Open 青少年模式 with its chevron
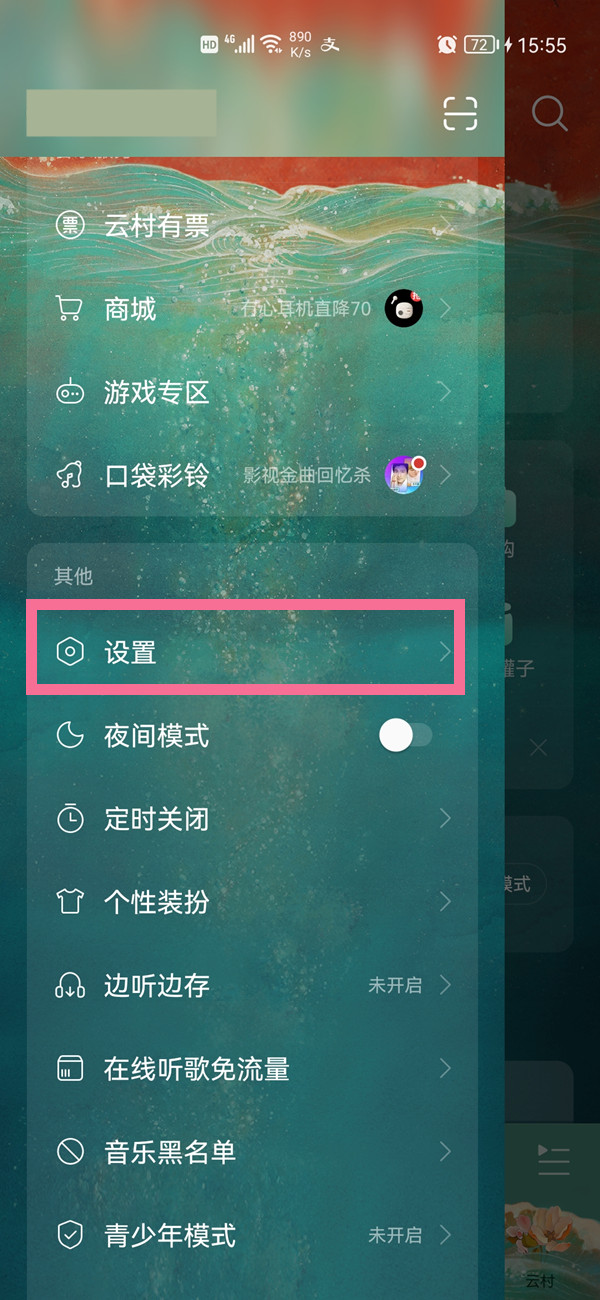 [445, 1235]
